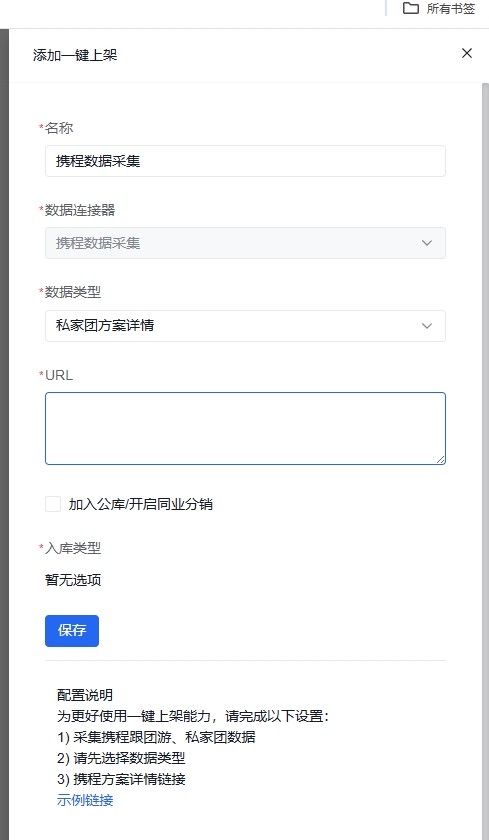Viewport: 489px width, 840px height.
Task: Click the 所有书签 bookmarks label
Action: tap(450, 9)
